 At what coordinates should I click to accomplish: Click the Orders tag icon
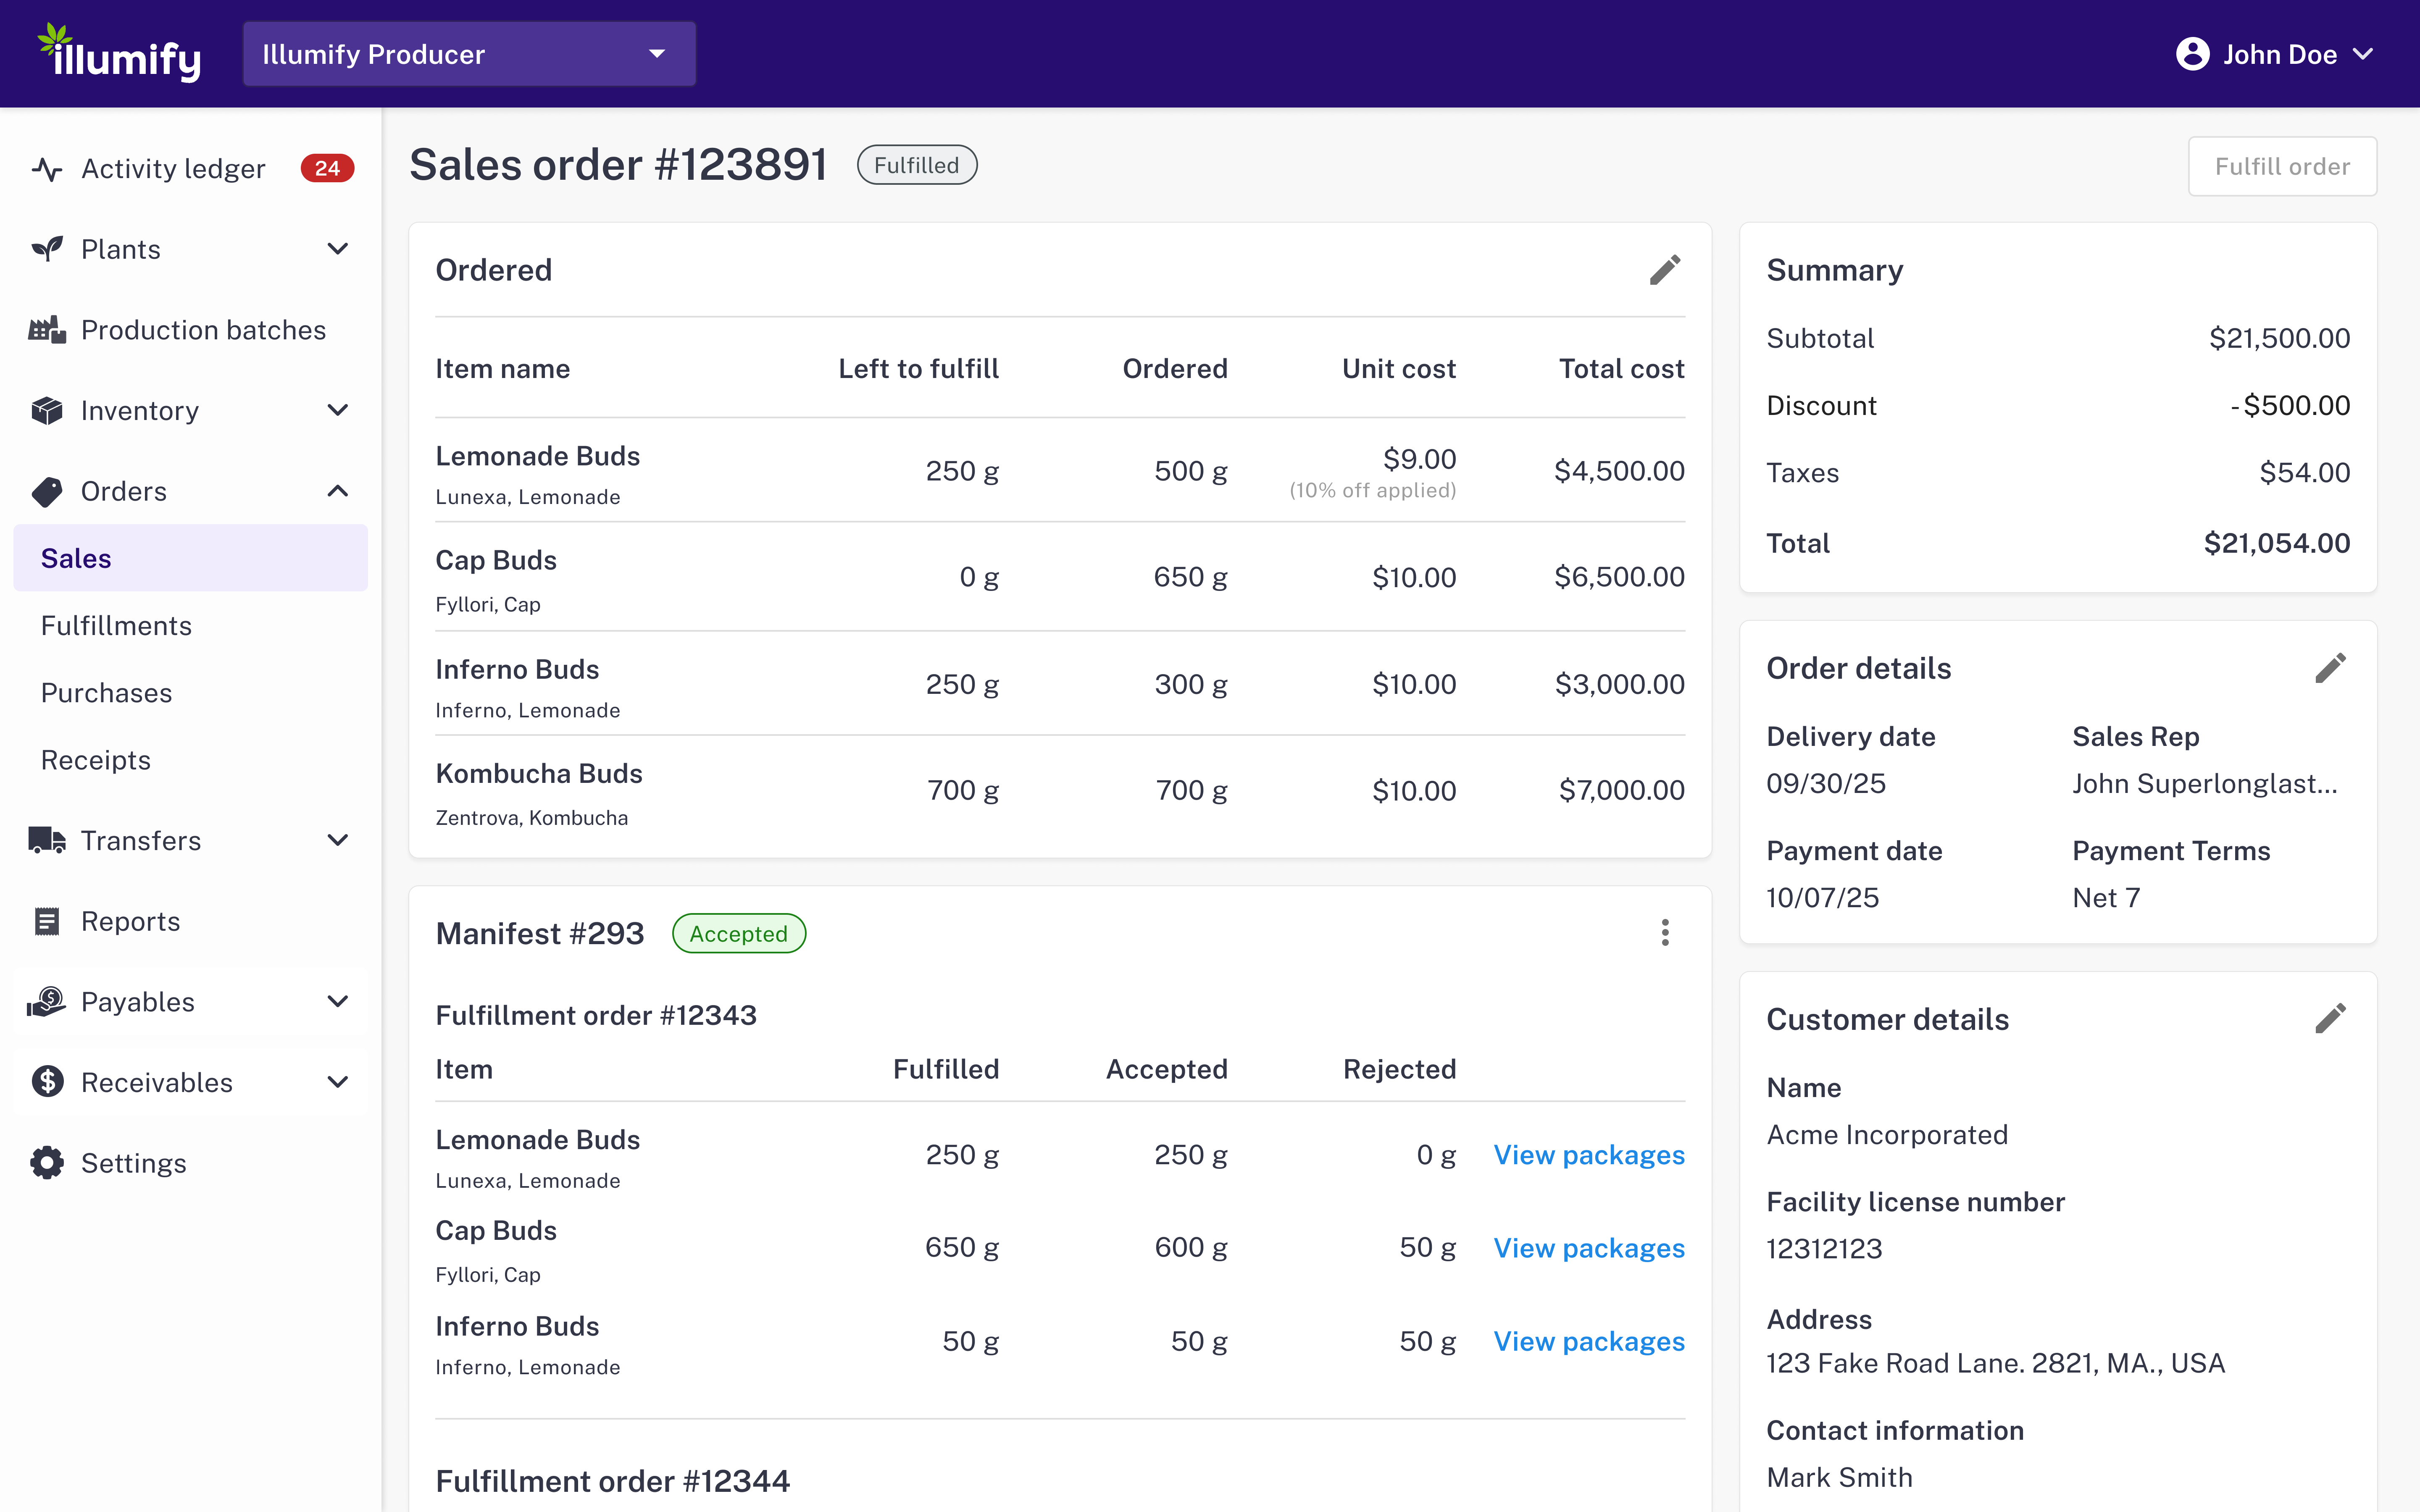(47, 491)
